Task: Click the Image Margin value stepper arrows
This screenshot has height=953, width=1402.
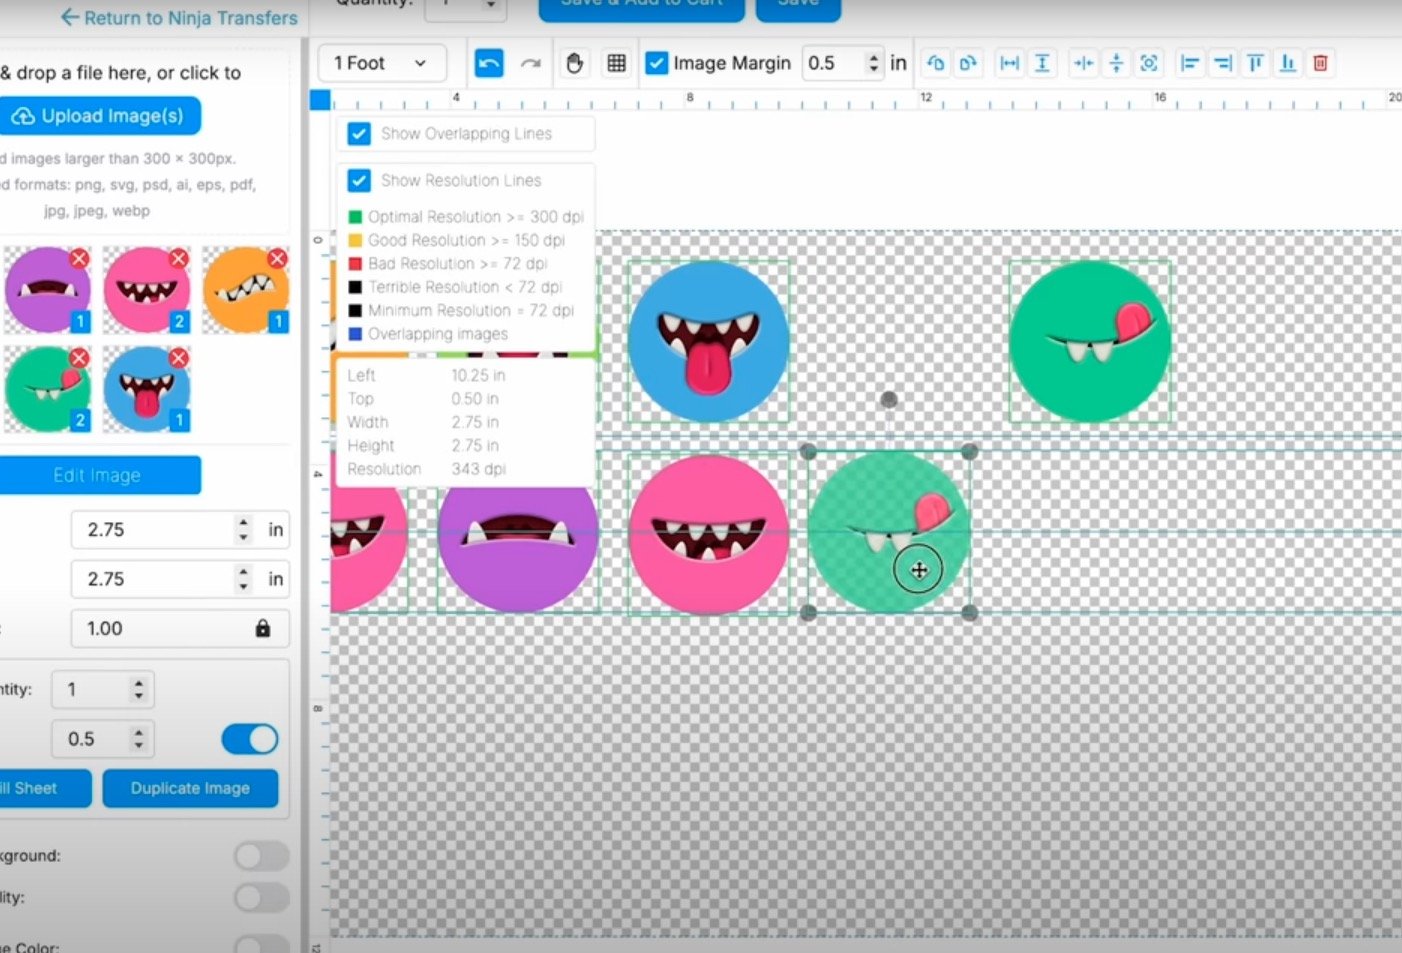Action: pyautogui.click(x=873, y=63)
